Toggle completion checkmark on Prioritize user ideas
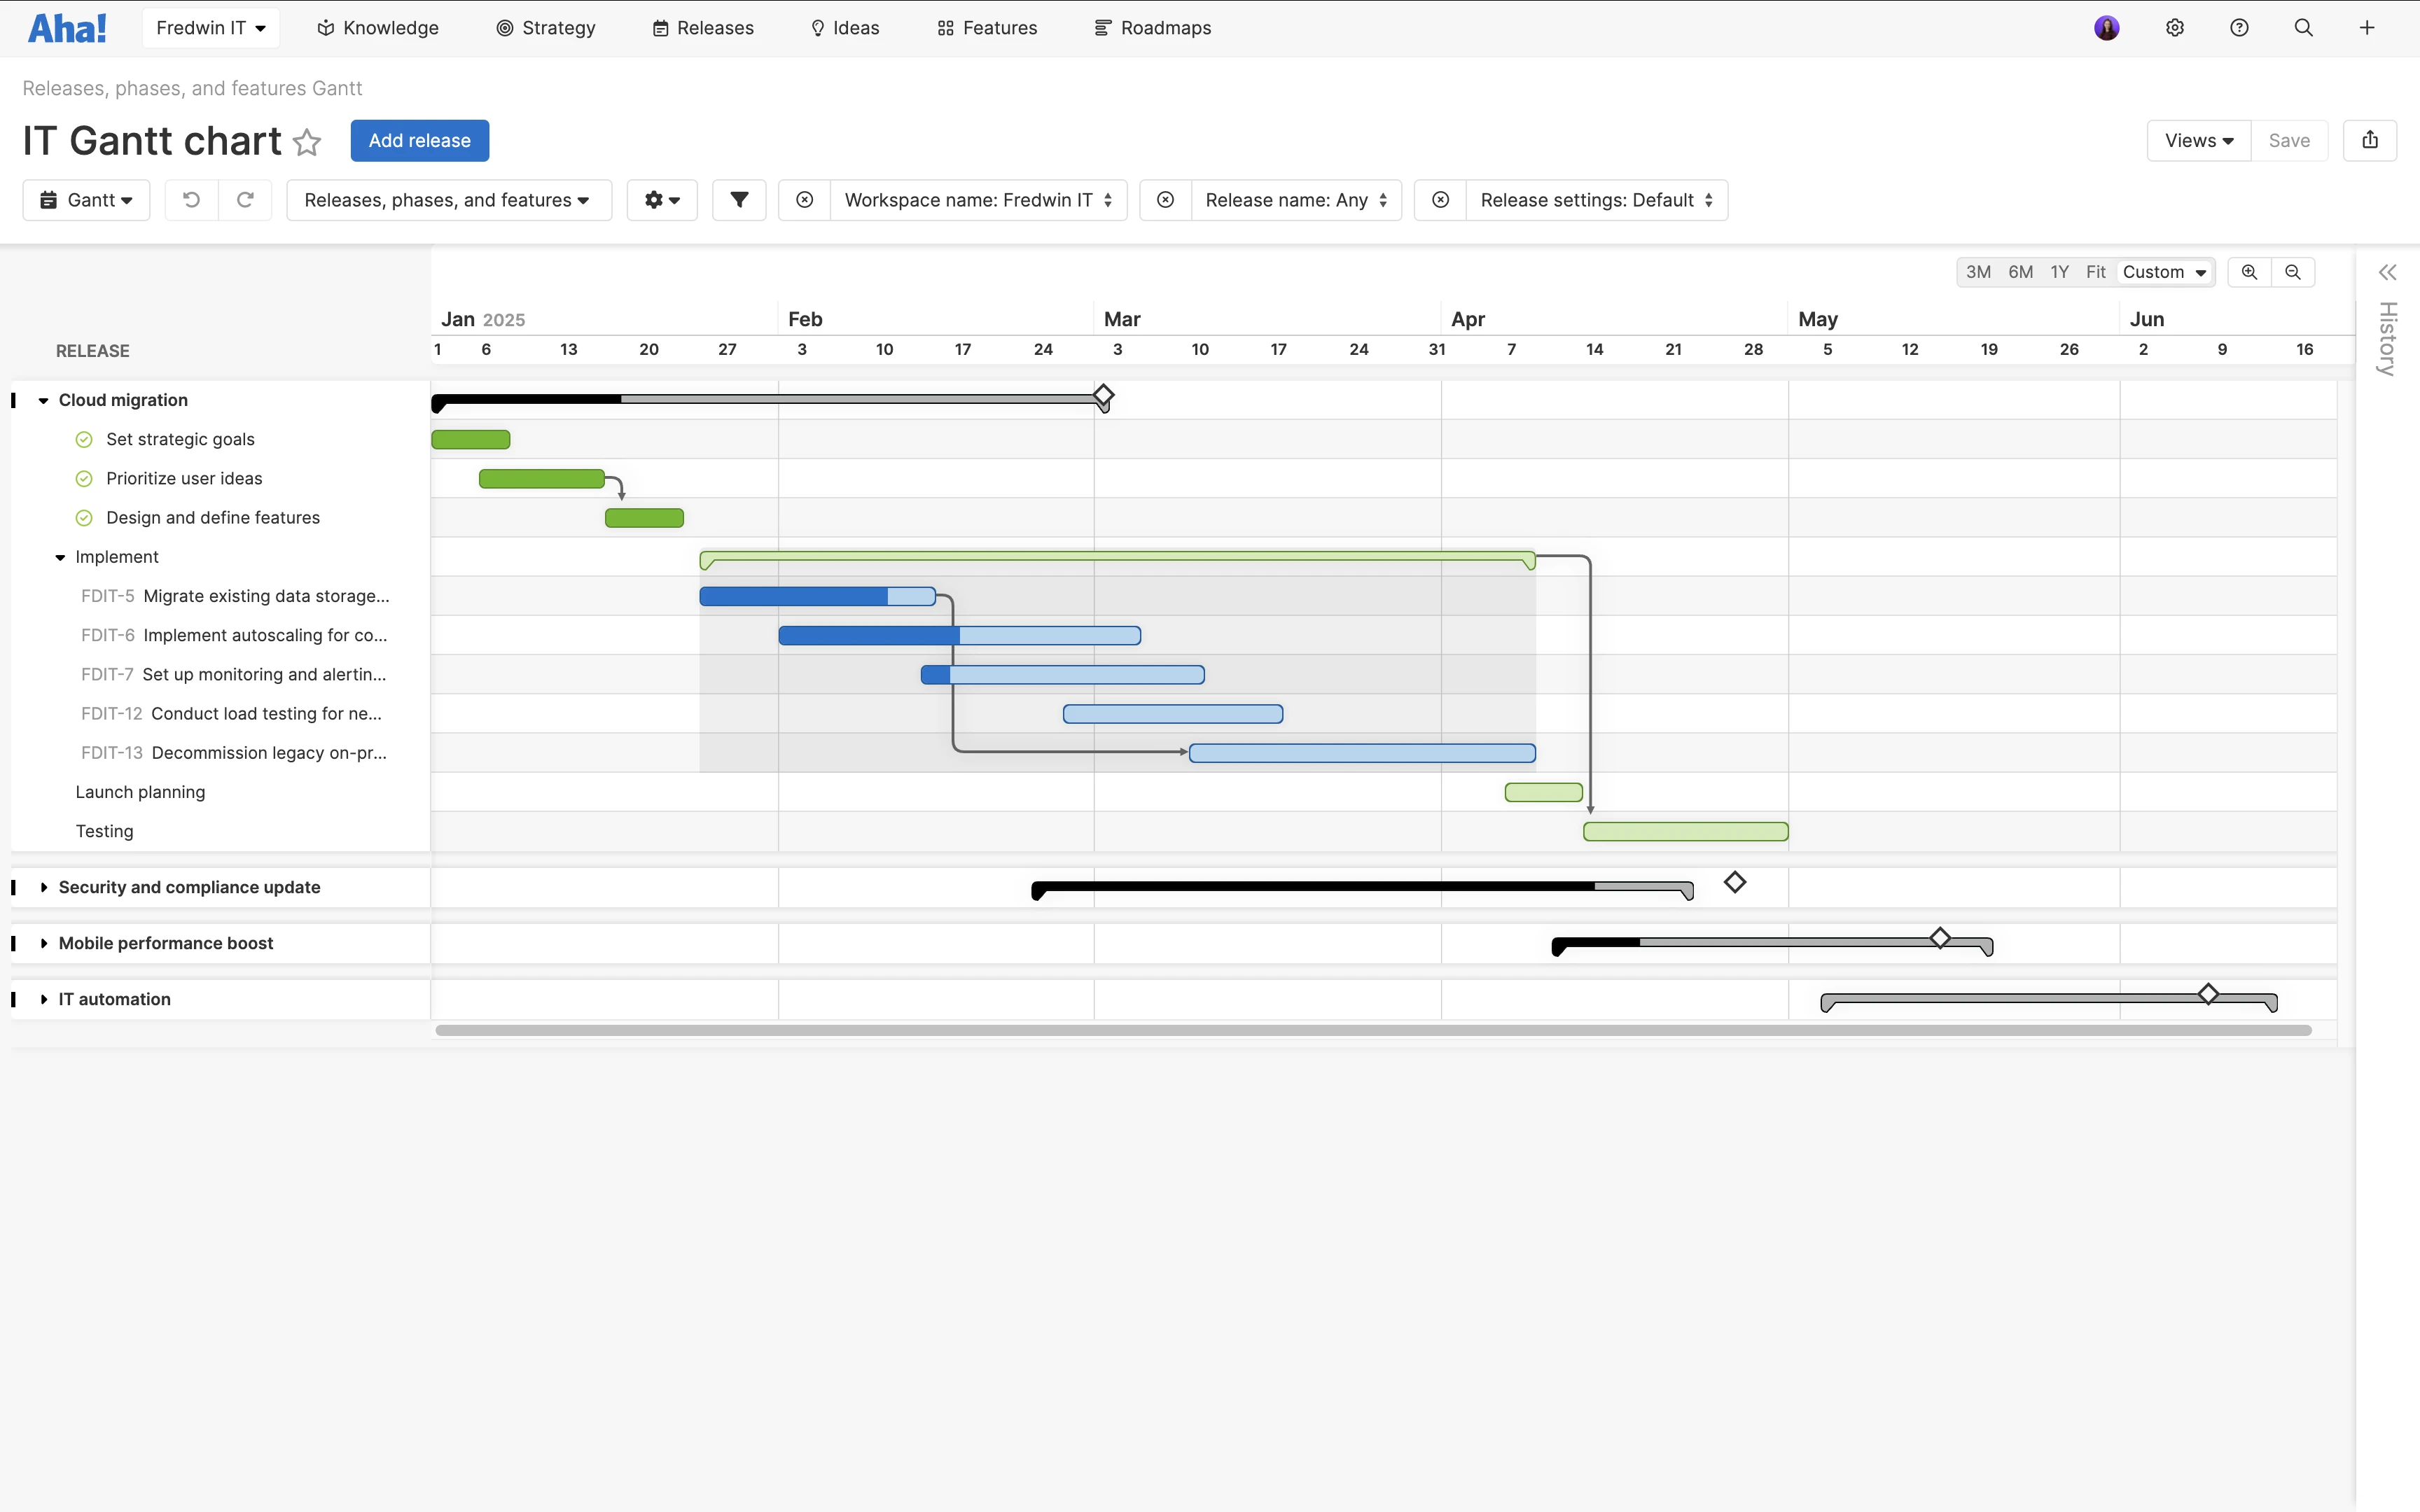The height and width of the screenshot is (1512, 2420). tap(84, 478)
